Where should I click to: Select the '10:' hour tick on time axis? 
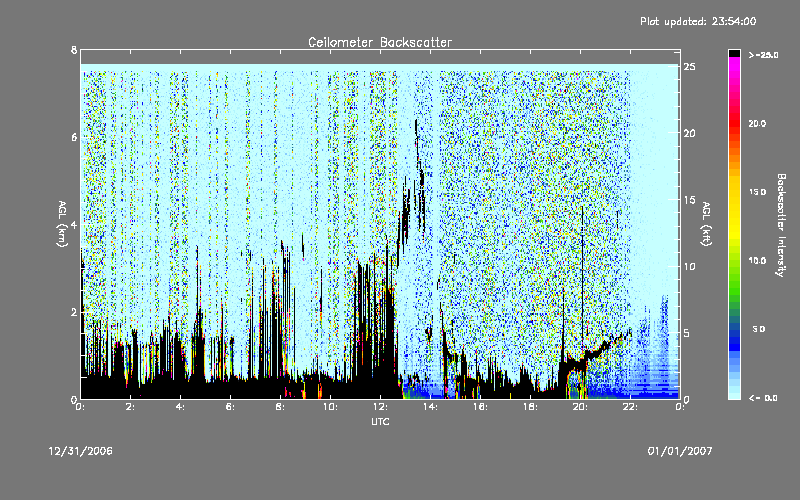331,407
